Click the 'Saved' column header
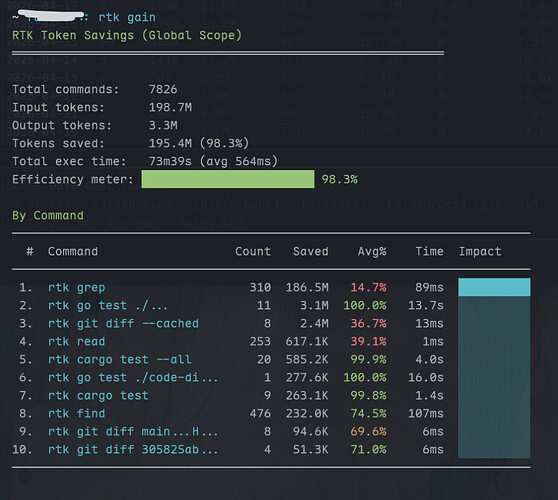This screenshot has width=558, height=500. pyautogui.click(x=311, y=251)
